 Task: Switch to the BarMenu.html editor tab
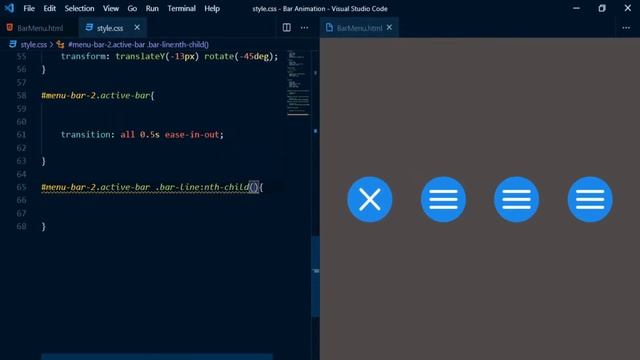coord(39,28)
